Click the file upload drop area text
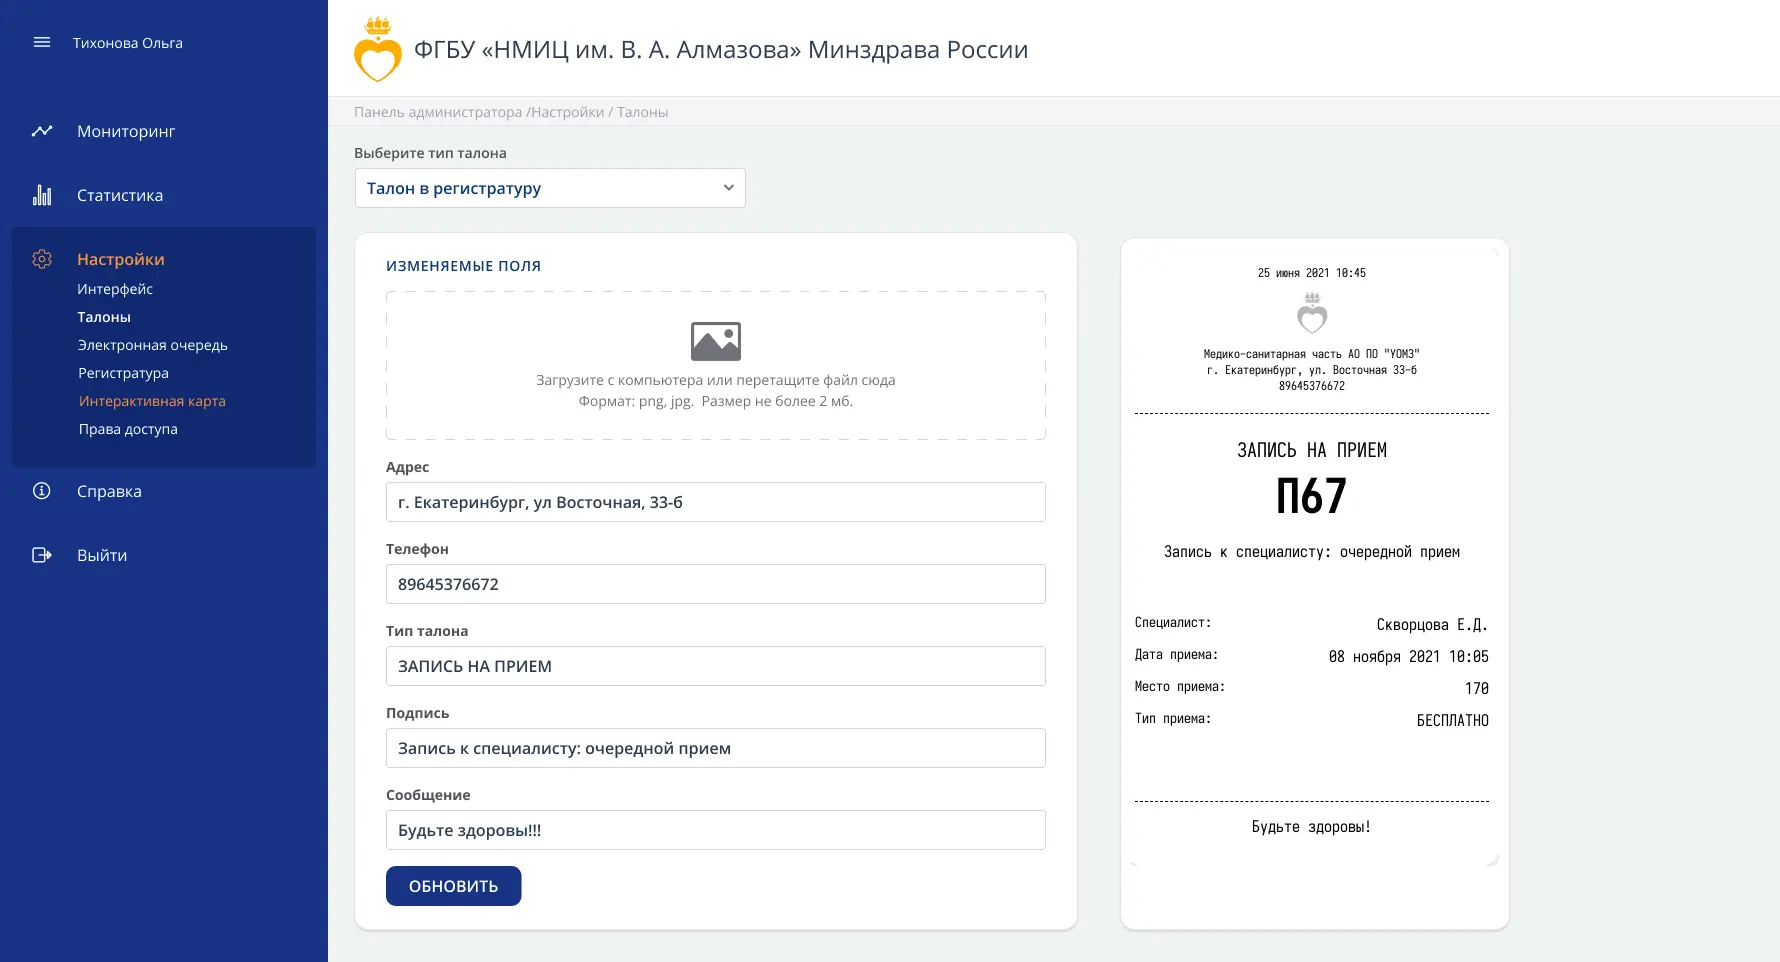The height and width of the screenshot is (962, 1780). (716, 390)
